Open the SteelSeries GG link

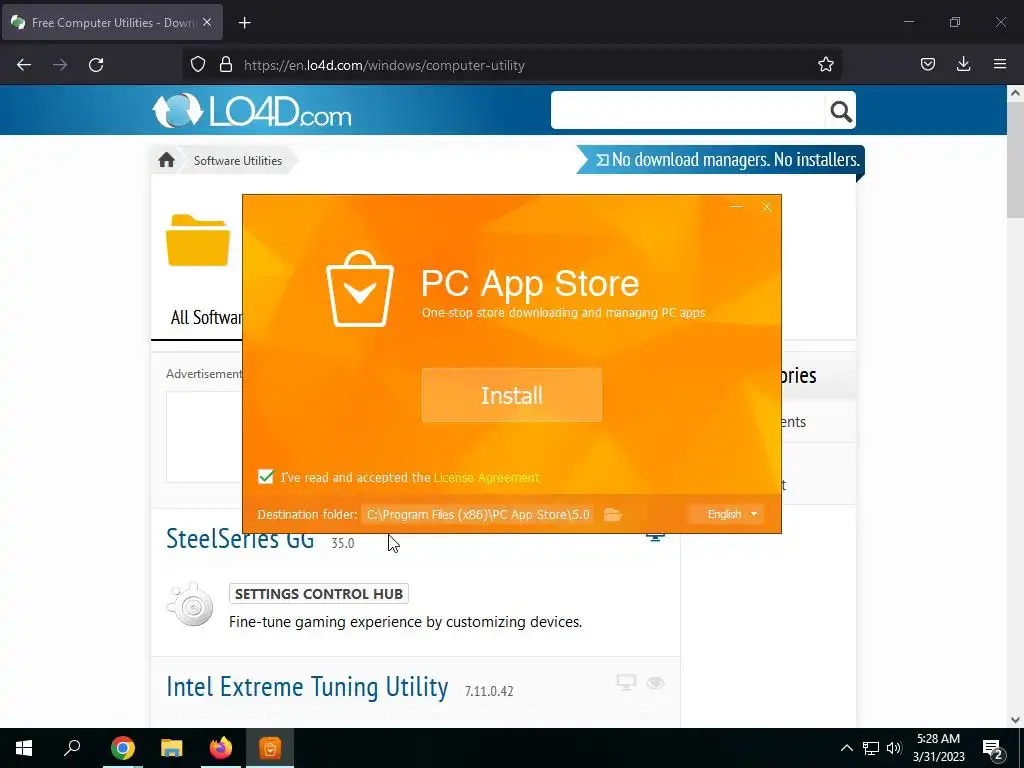click(x=240, y=539)
